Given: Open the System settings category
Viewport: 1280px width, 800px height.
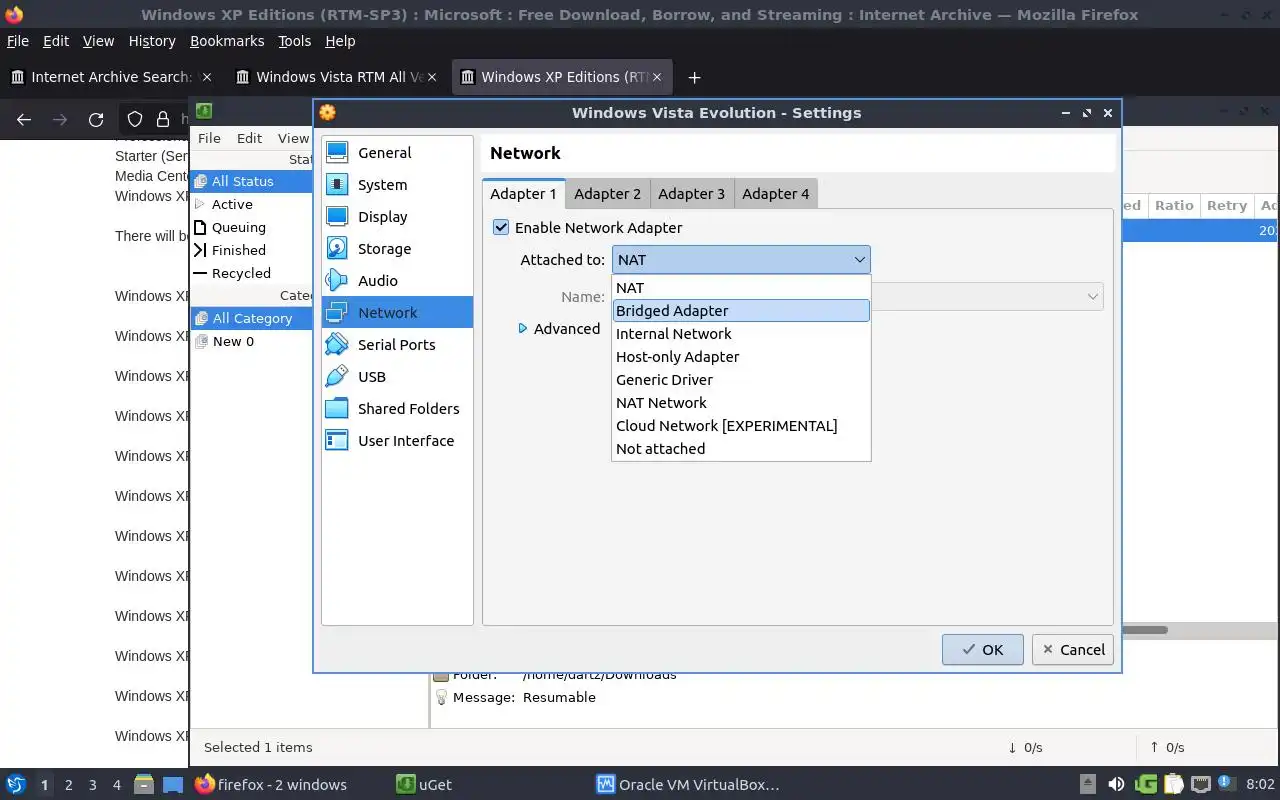Looking at the screenshot, I should (x=397, y=185).
